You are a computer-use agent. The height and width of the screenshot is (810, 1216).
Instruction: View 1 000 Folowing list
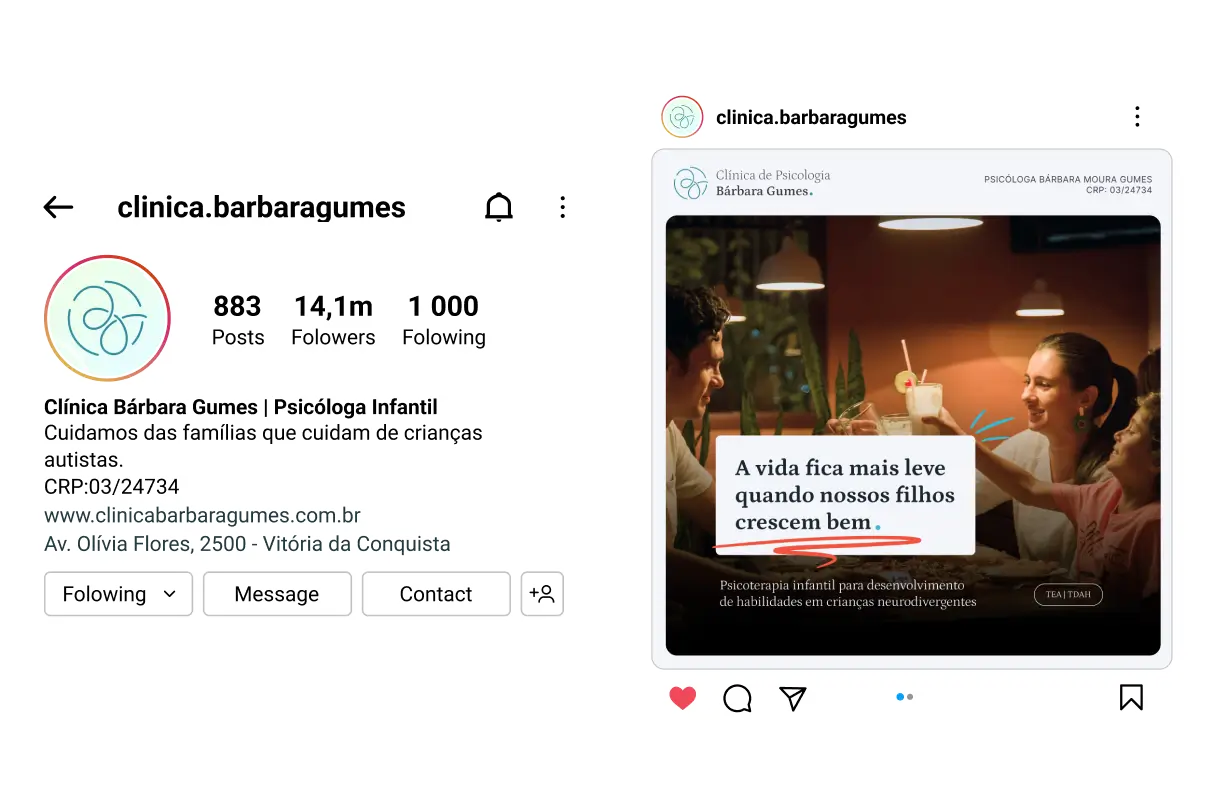pyautogui.click(x=444, y=320)
